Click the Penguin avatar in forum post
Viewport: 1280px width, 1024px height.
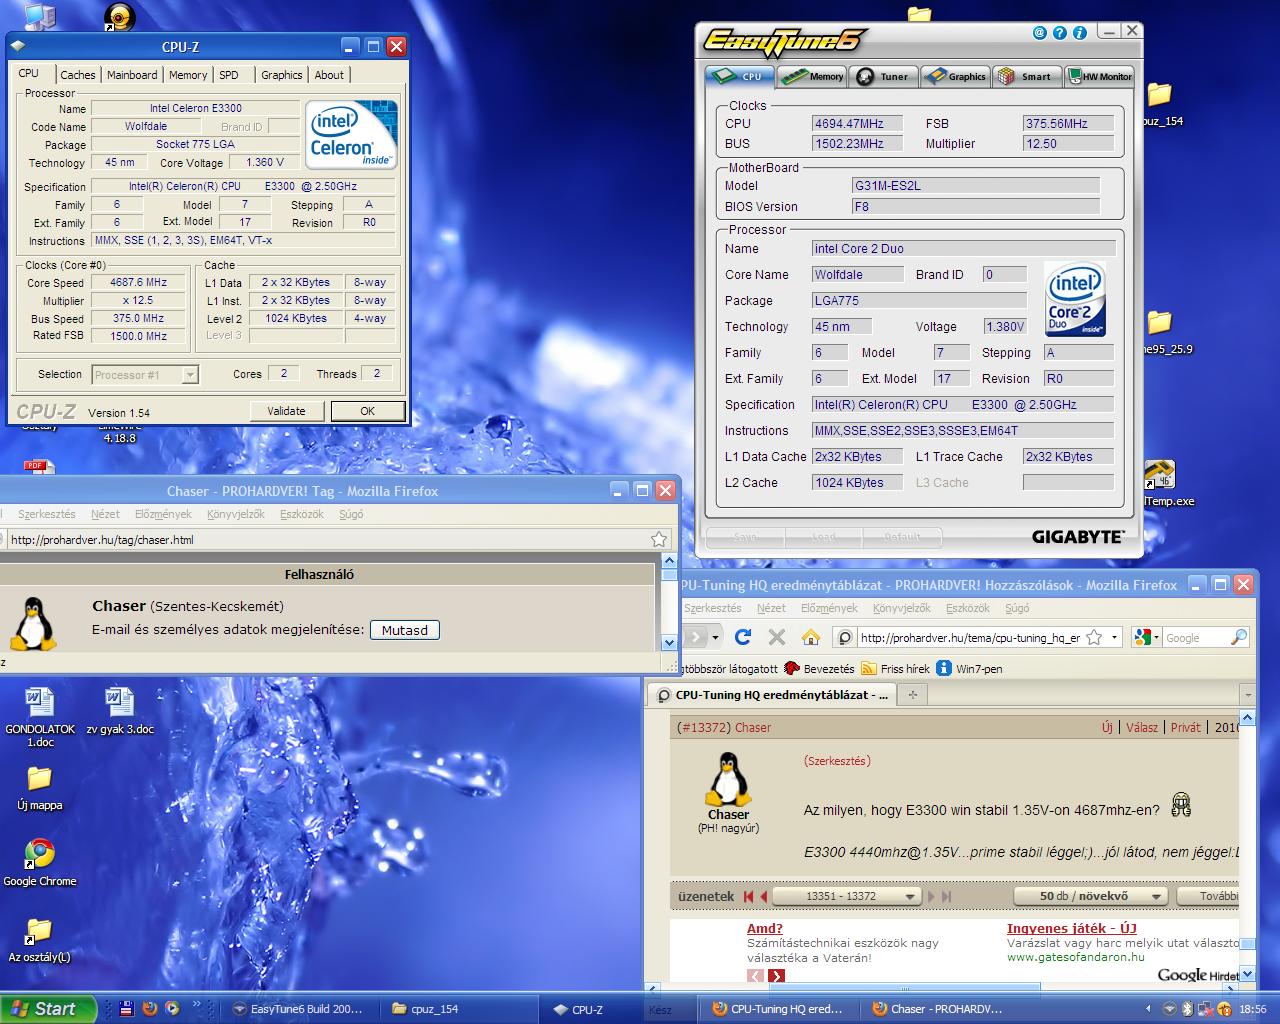(728, 779)
